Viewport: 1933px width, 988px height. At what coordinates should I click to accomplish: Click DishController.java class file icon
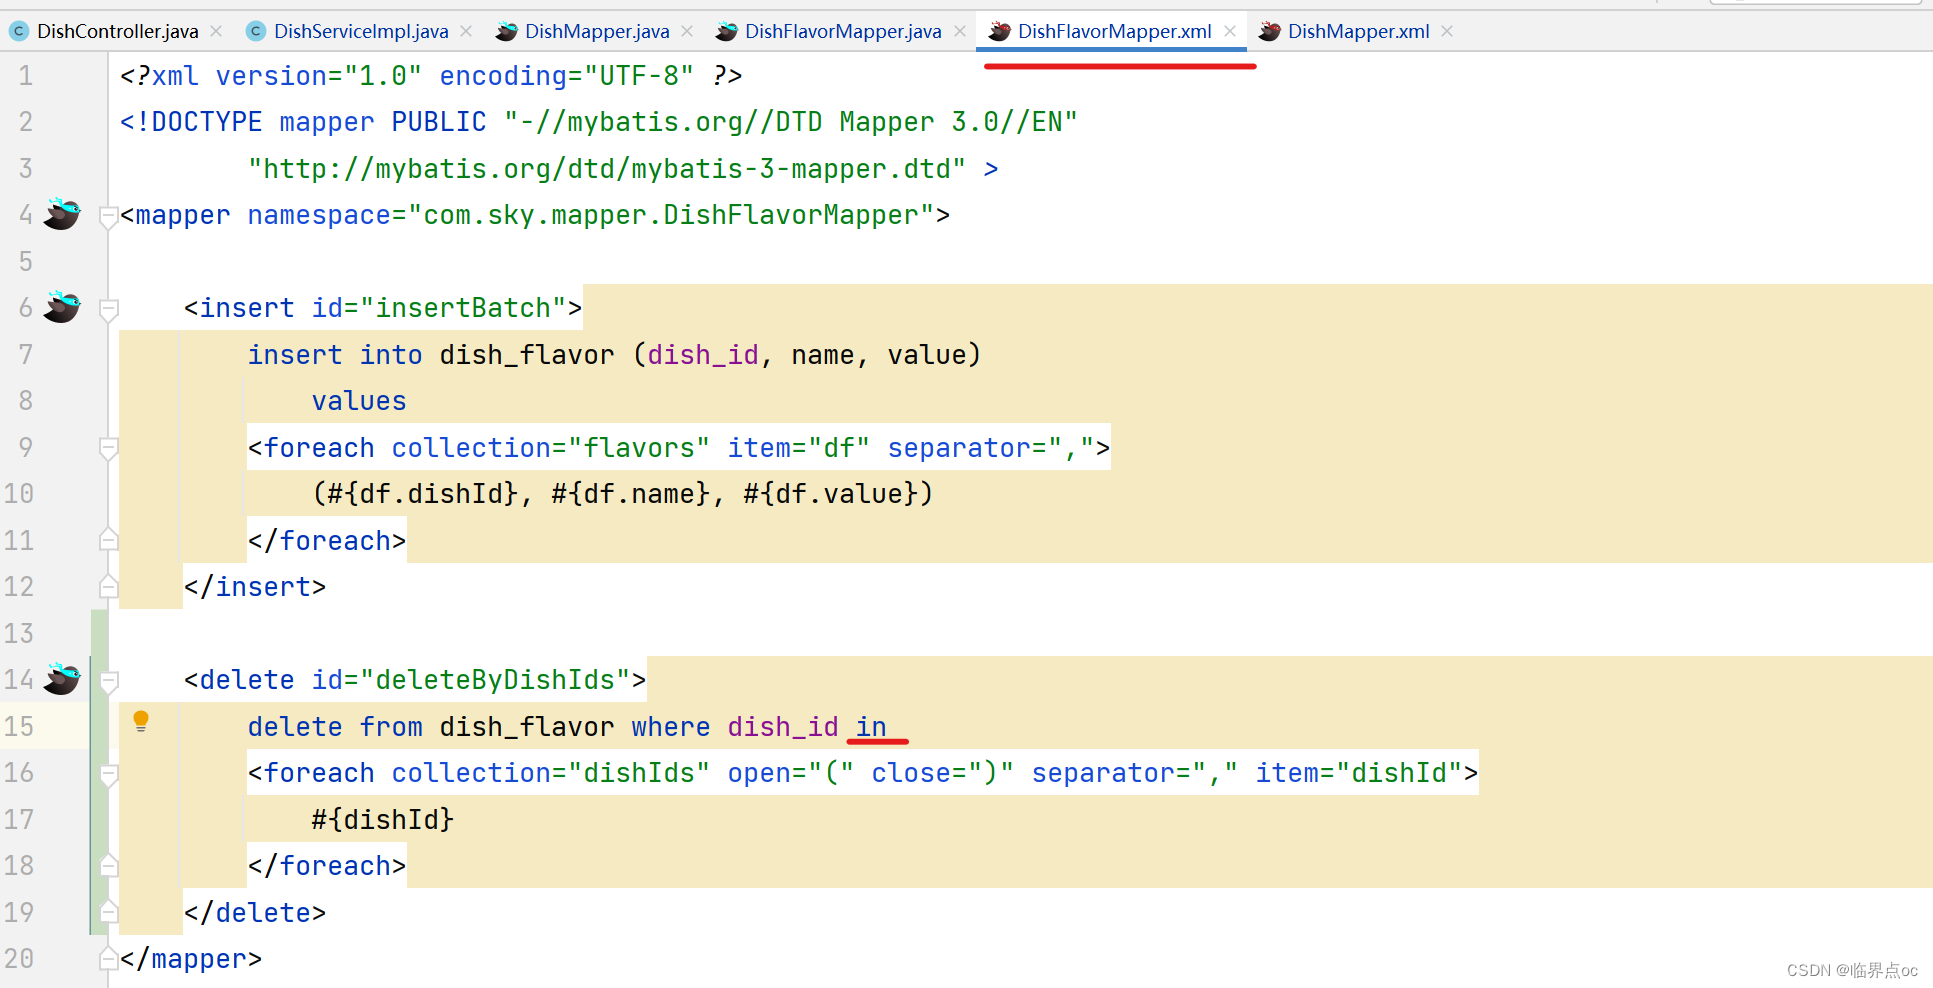19,31
